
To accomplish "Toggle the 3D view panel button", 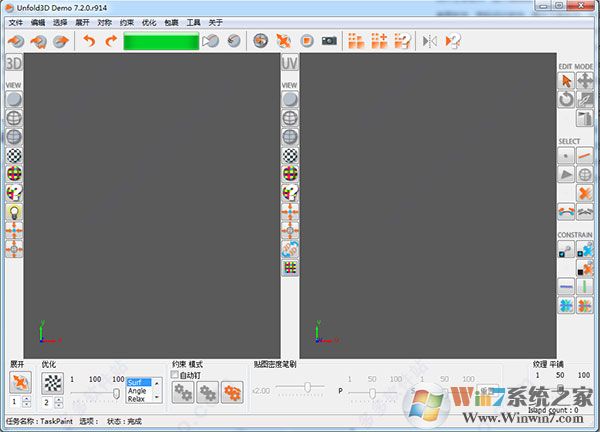I will point(14,63).
